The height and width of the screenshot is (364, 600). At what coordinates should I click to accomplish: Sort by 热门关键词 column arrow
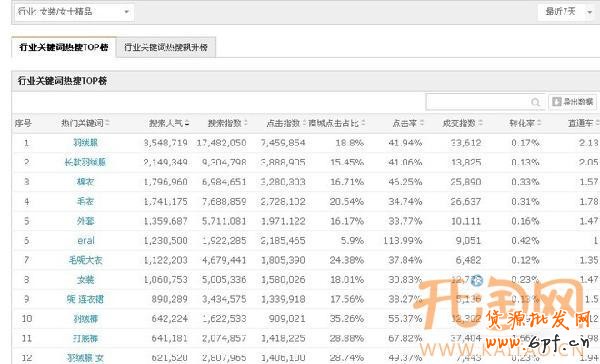[x=108, y=123]
